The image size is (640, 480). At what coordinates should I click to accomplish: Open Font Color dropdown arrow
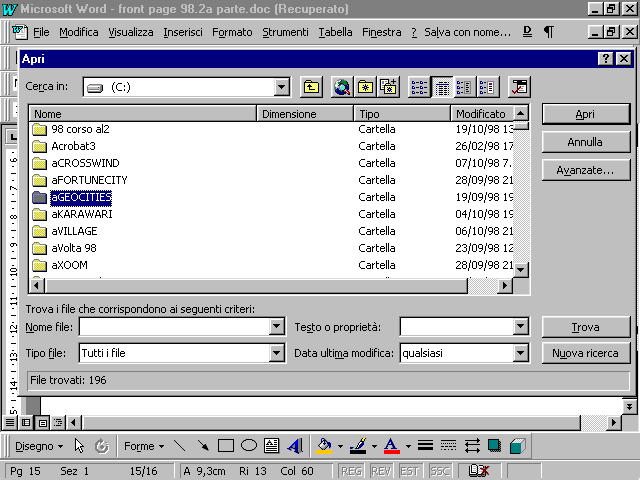[408, 446]
